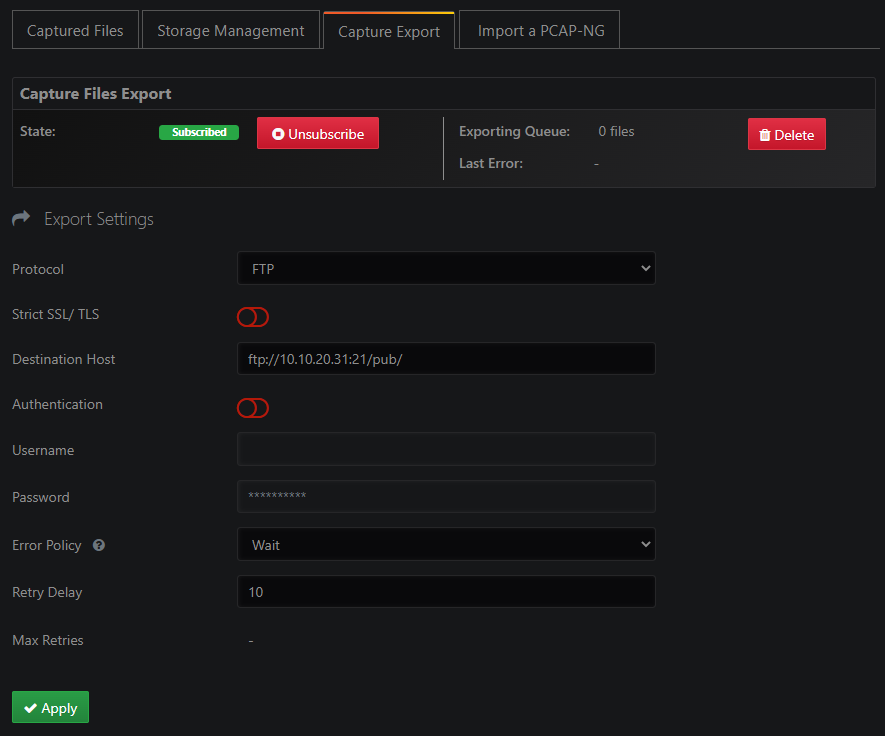This screenshot has height=736, width=885.
Task: Click the Retry Delay value field
Action: click(445, 591)
